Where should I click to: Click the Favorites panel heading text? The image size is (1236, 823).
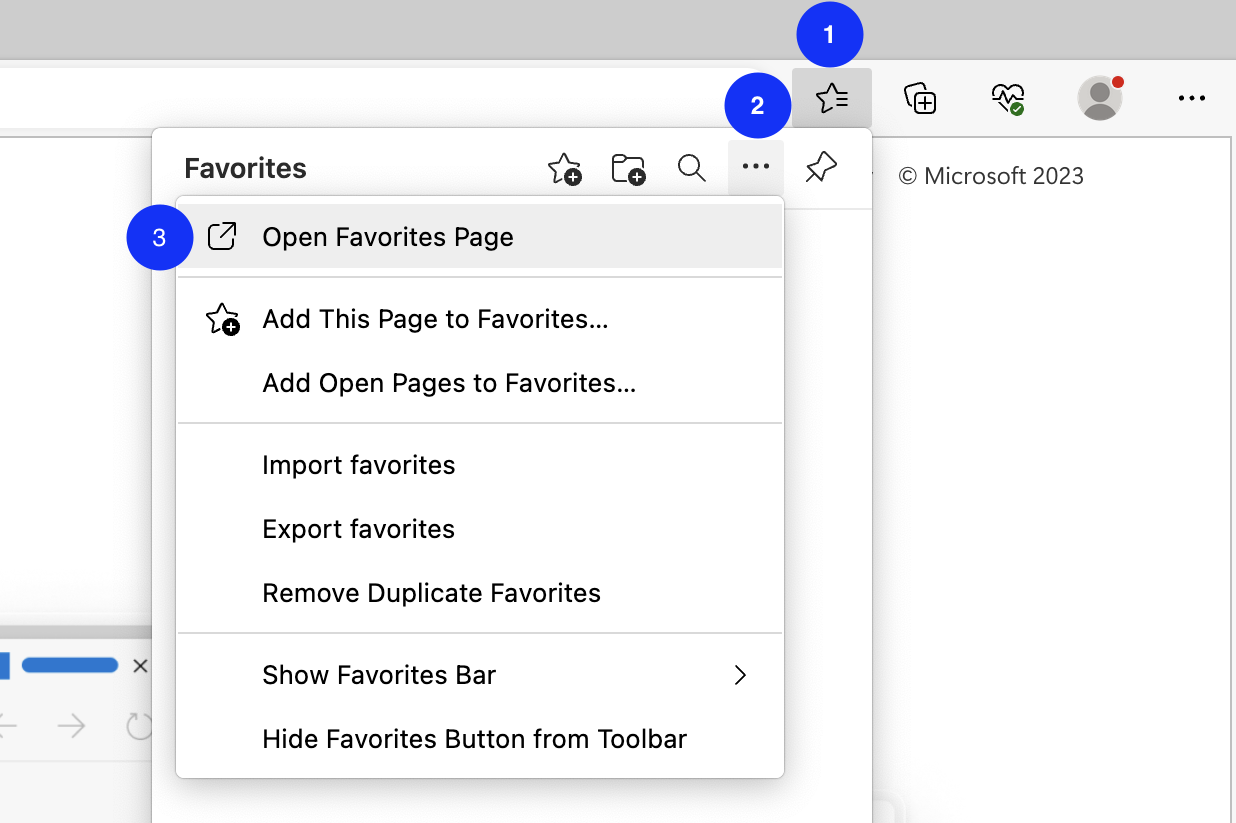[245, 168]
